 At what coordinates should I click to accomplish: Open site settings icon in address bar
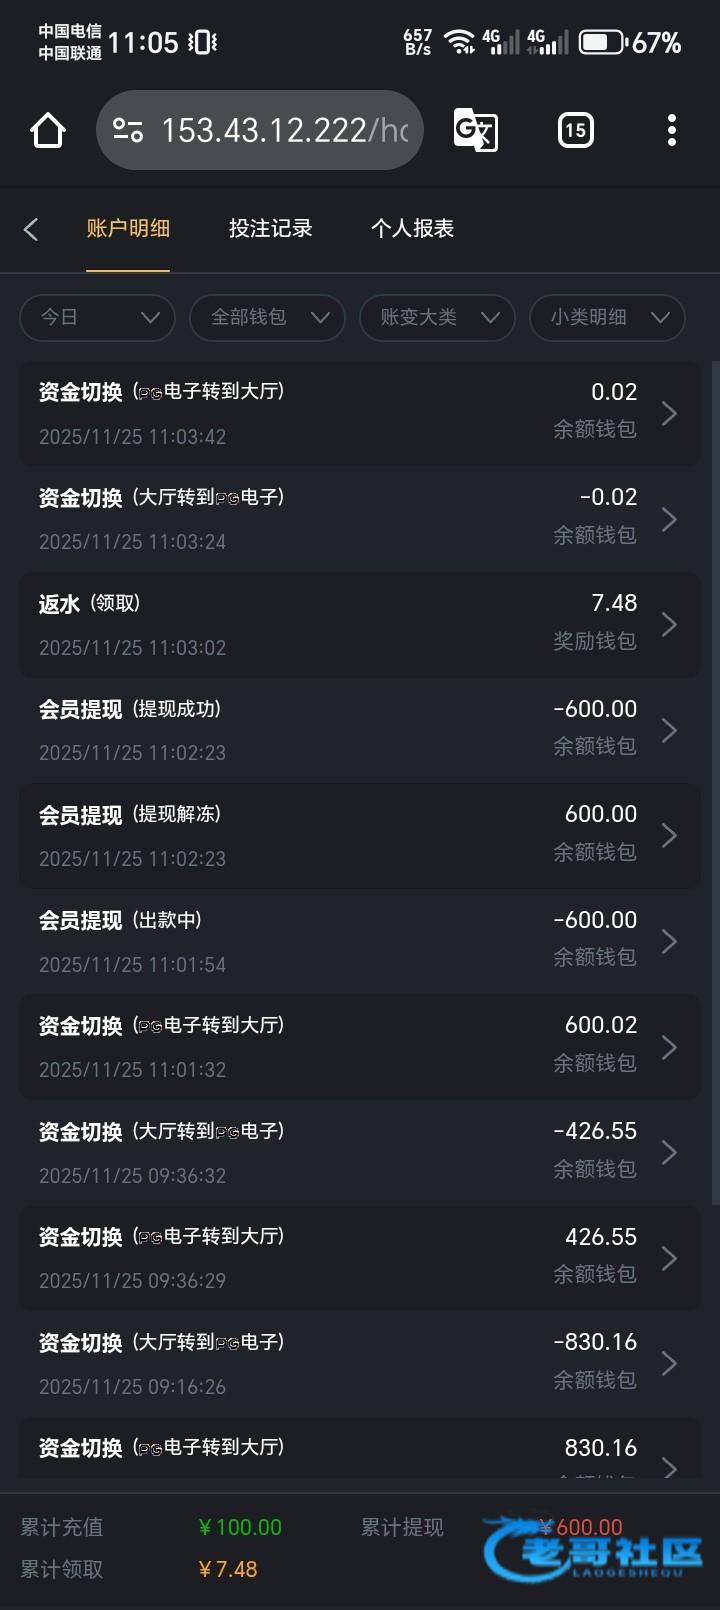(128, 130)
